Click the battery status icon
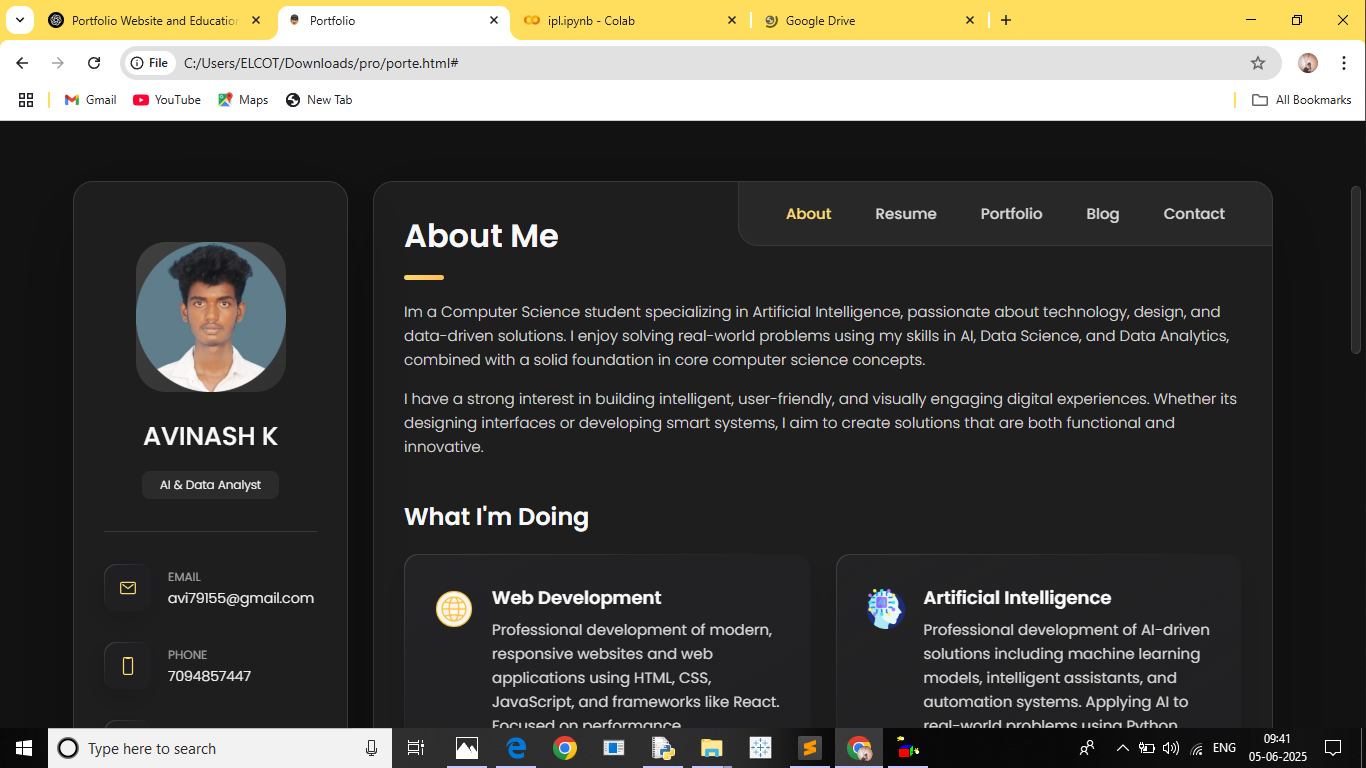 pos(1146,748)
